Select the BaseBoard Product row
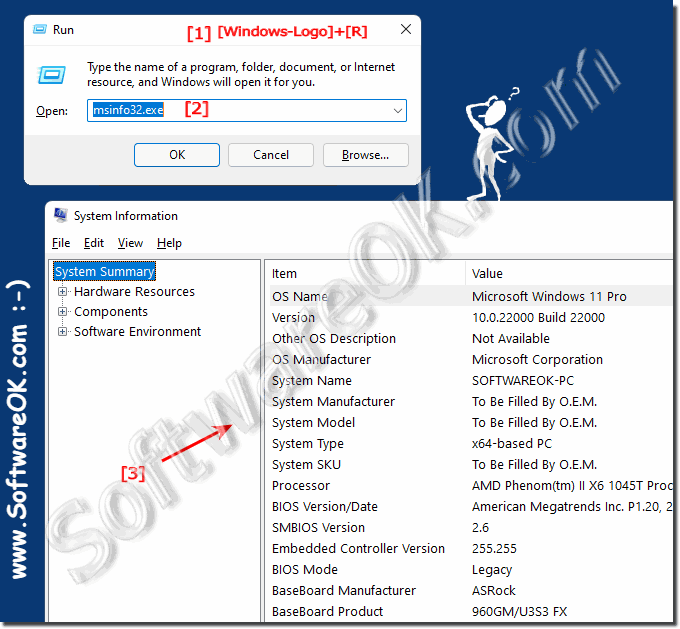The height and width of the screenshot is (629, 680). pos(471,612)
